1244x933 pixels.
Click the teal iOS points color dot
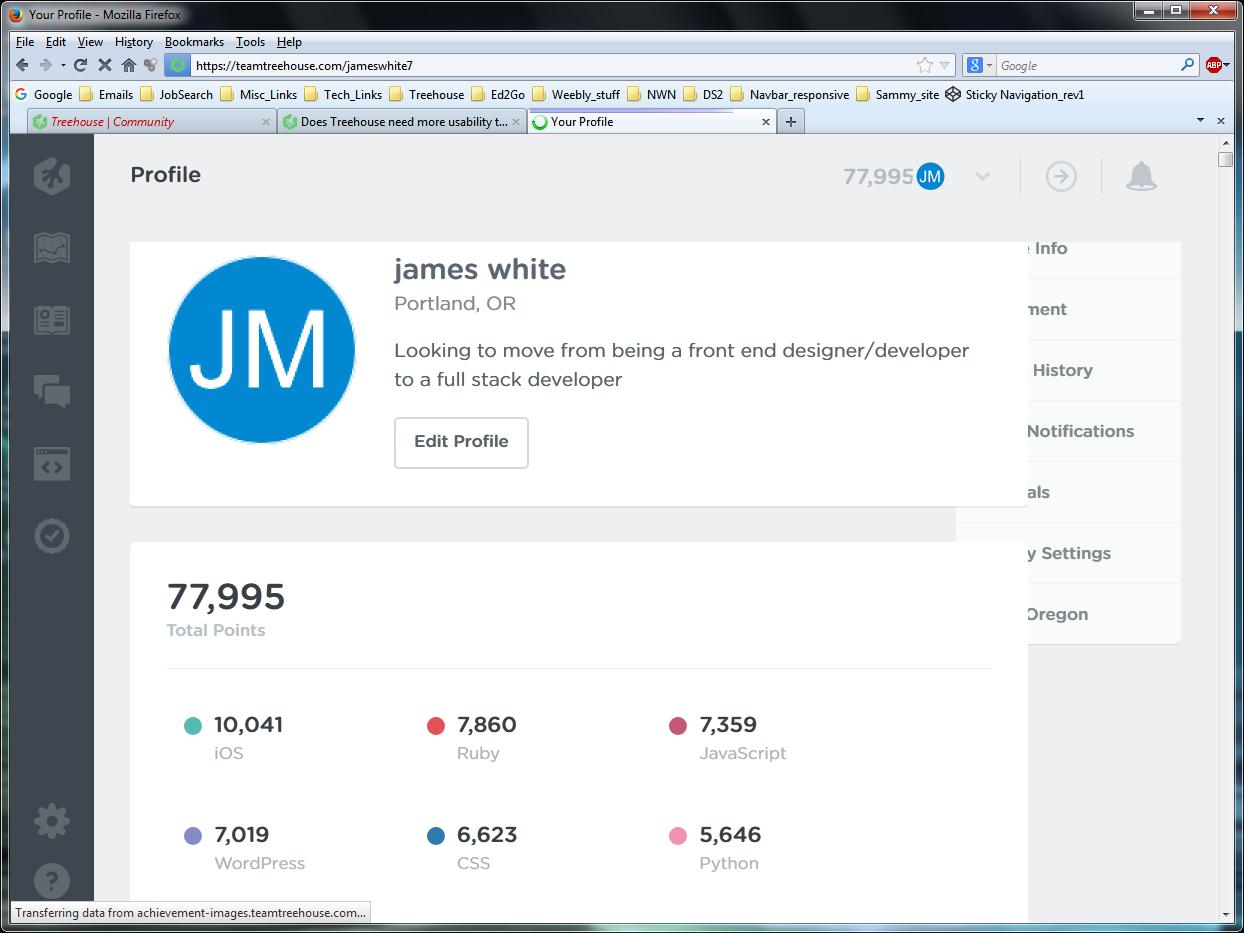point(193,726)
